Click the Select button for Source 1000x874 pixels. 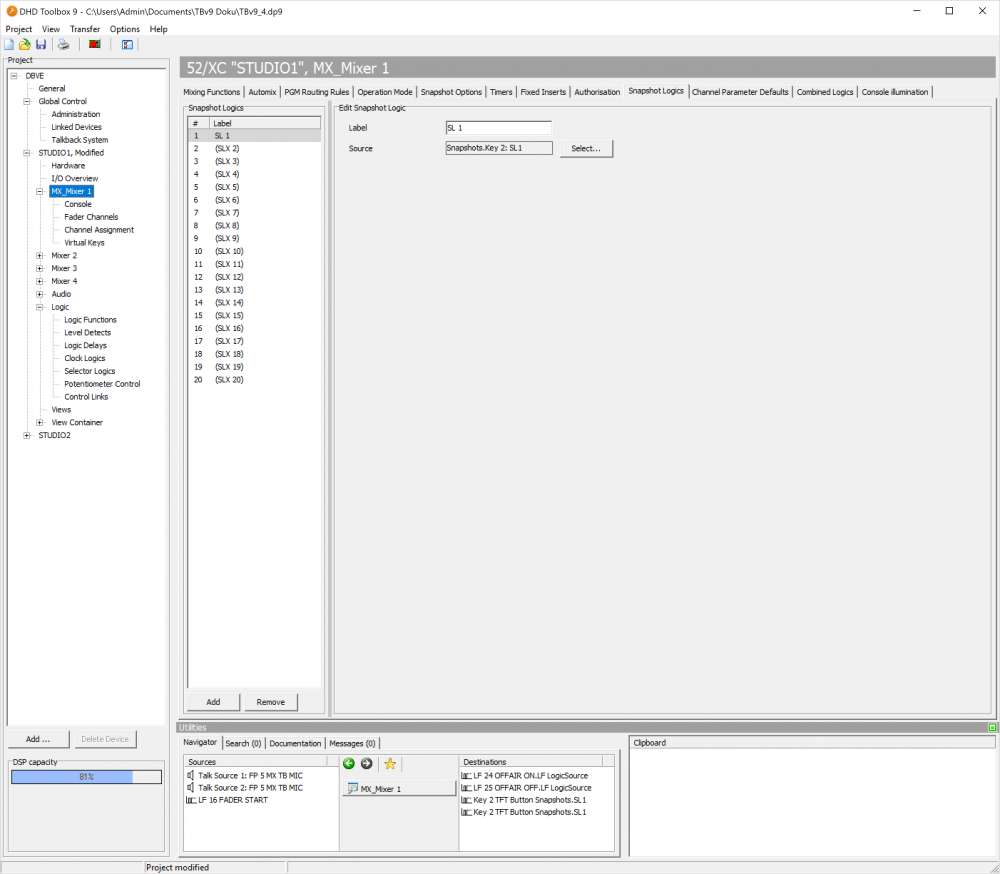point(586,148)
